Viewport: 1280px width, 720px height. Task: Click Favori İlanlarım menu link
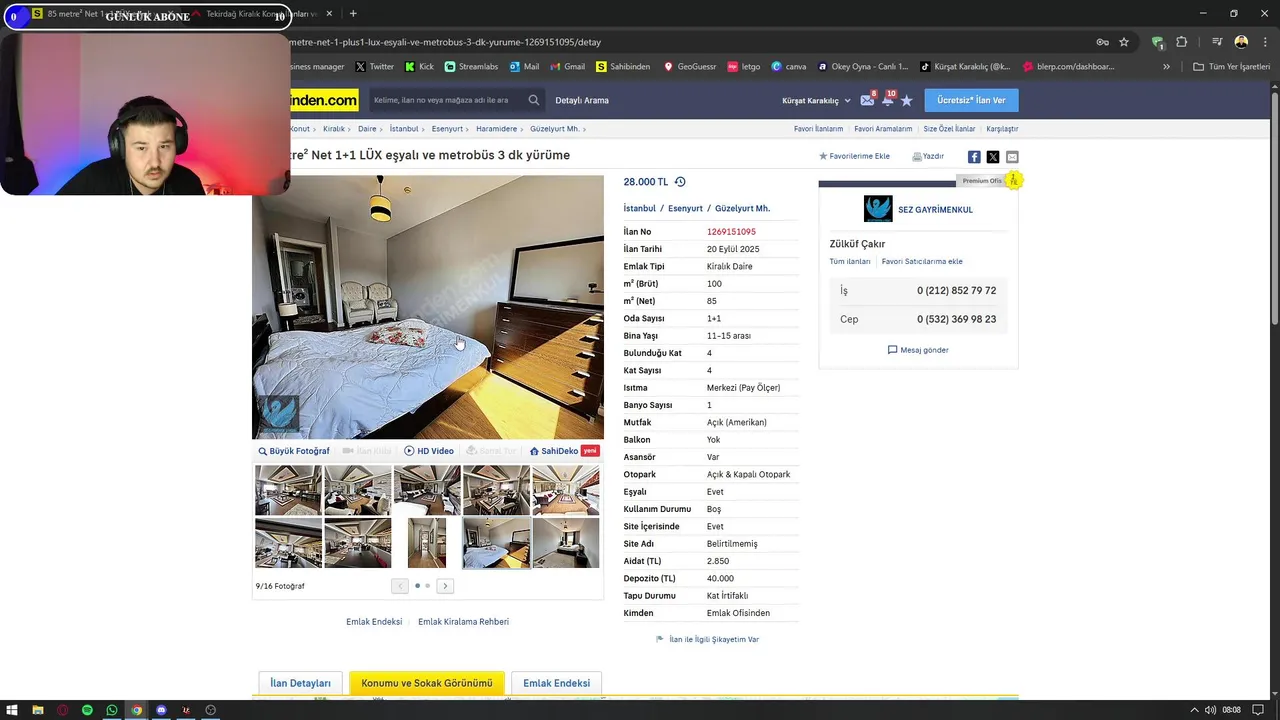[x=818, y=129]
